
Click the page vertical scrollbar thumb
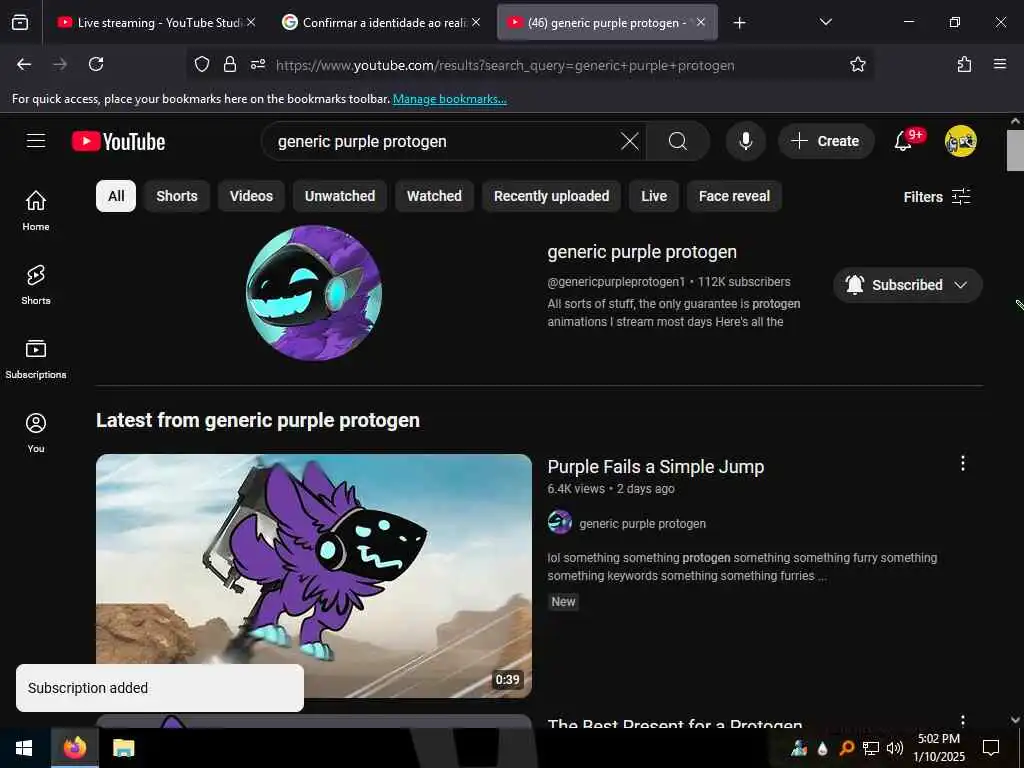[x=1016, y=150]
